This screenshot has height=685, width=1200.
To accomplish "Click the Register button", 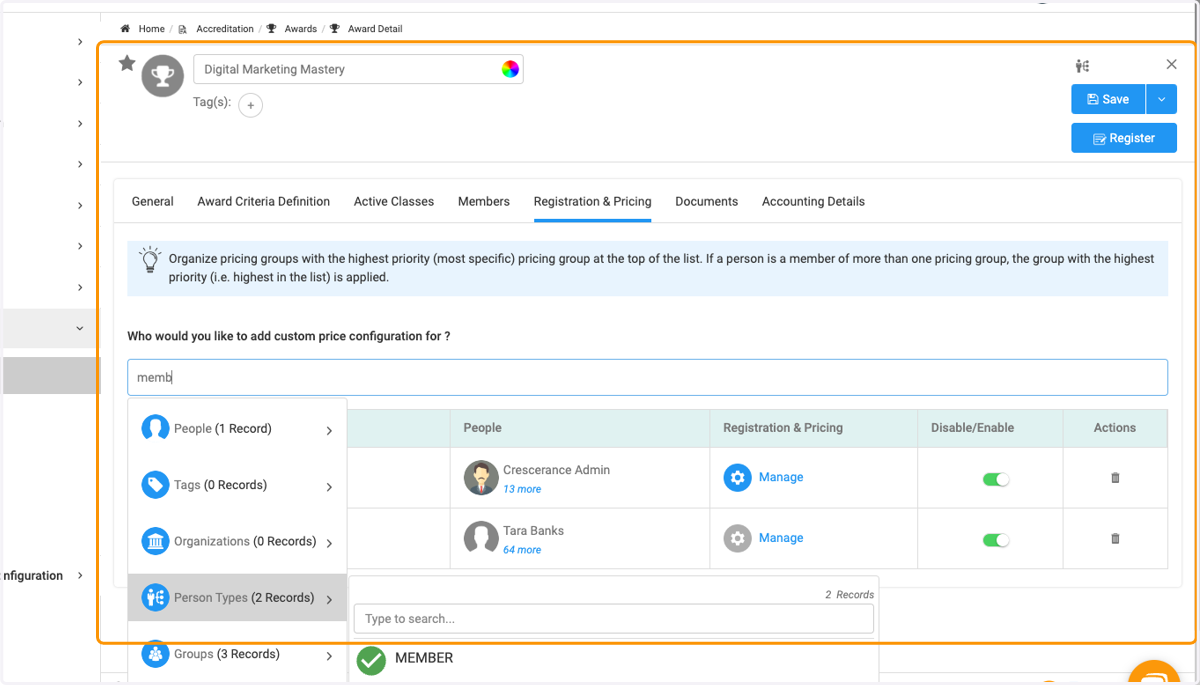I will [x=1124, y=138].
